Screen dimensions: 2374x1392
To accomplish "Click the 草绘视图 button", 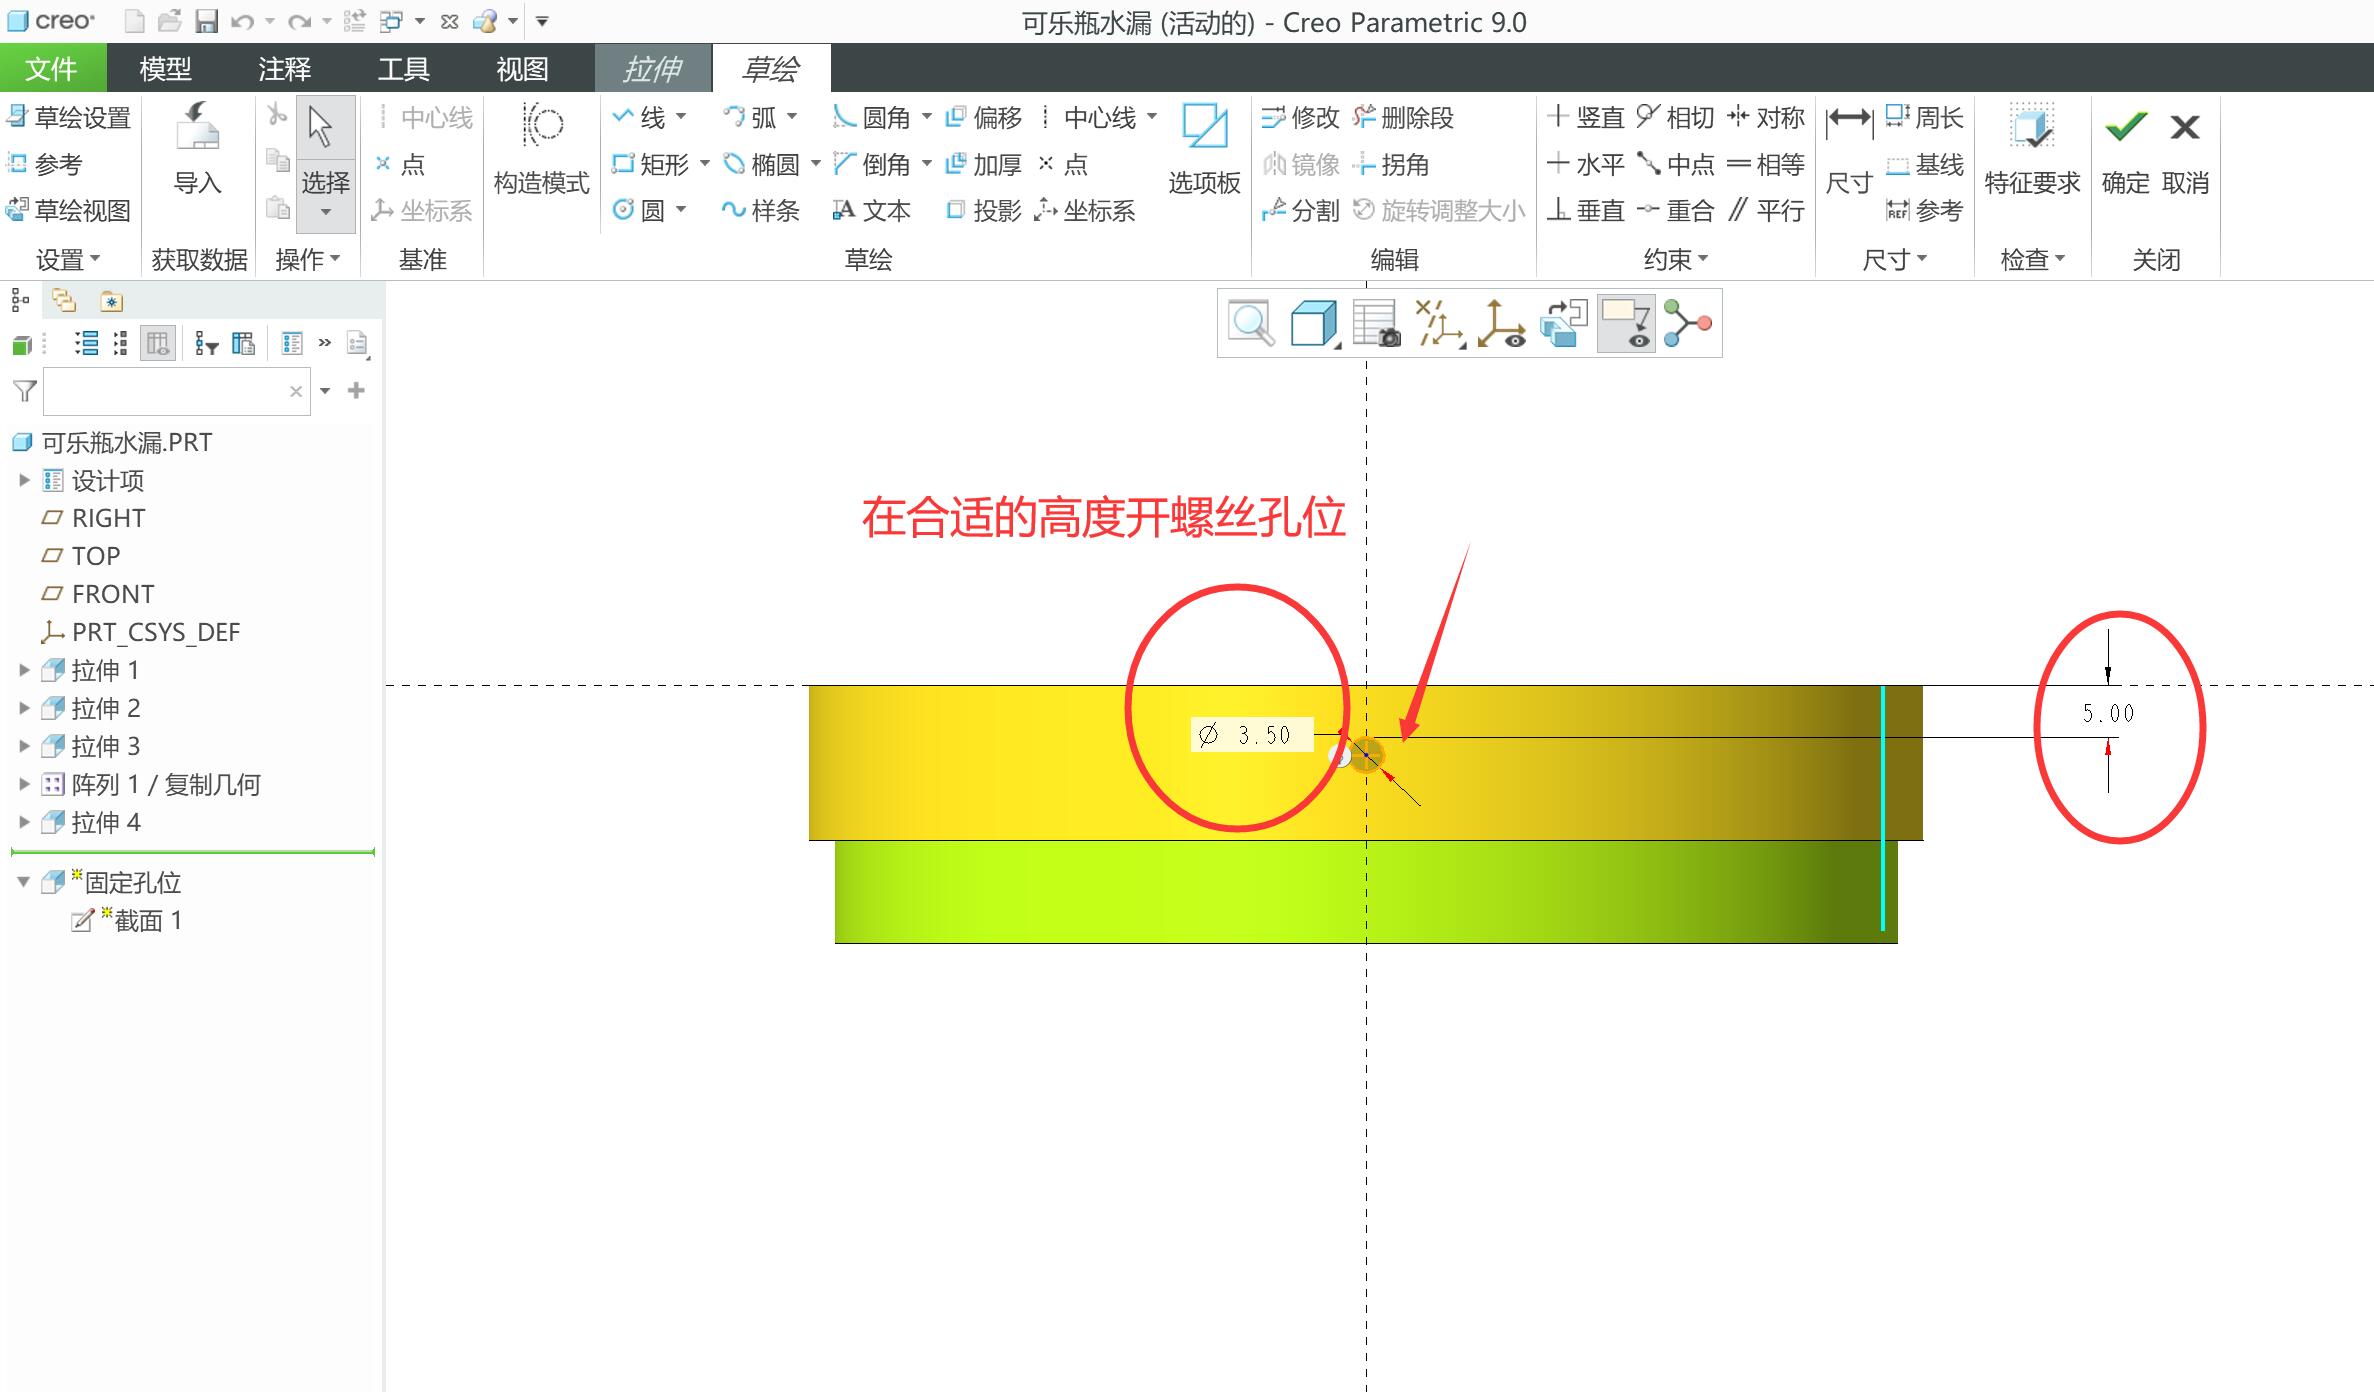I will point(68,210).
